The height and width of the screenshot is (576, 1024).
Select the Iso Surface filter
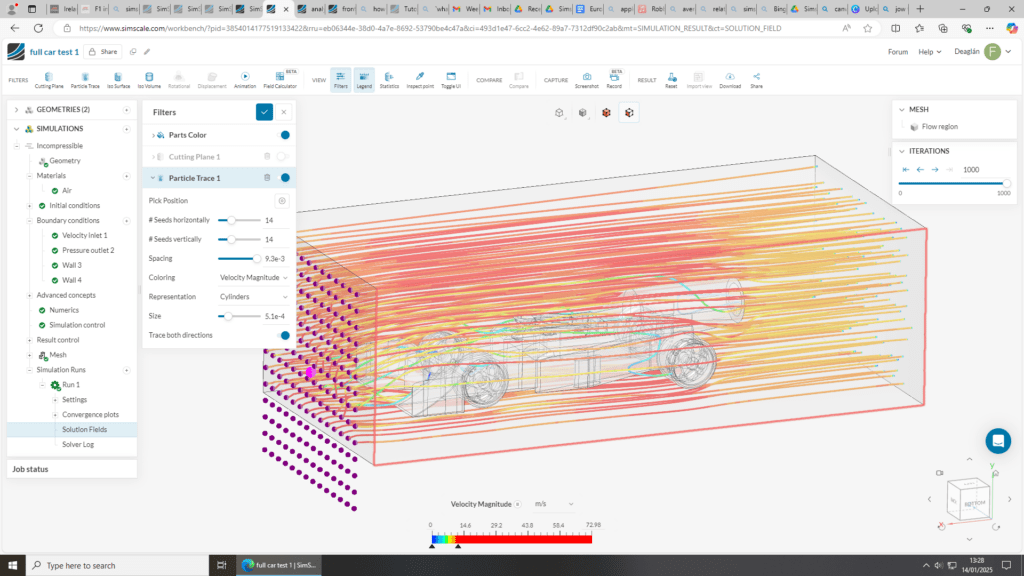point(120,77)
